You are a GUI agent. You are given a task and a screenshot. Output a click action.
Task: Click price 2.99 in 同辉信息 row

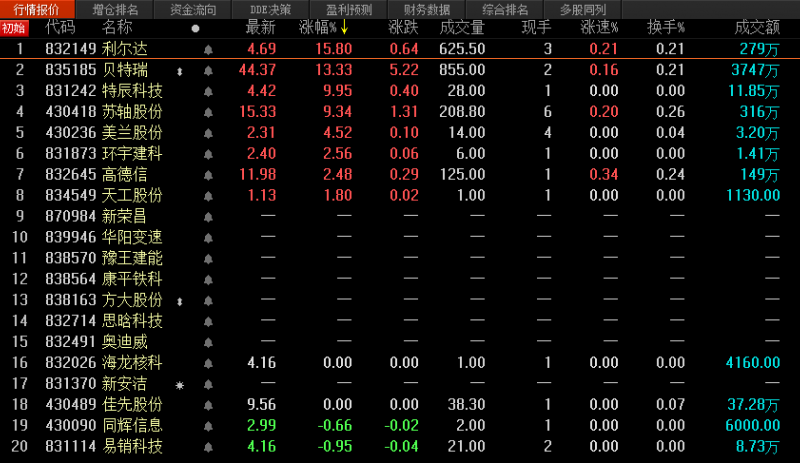pos(261,426)
